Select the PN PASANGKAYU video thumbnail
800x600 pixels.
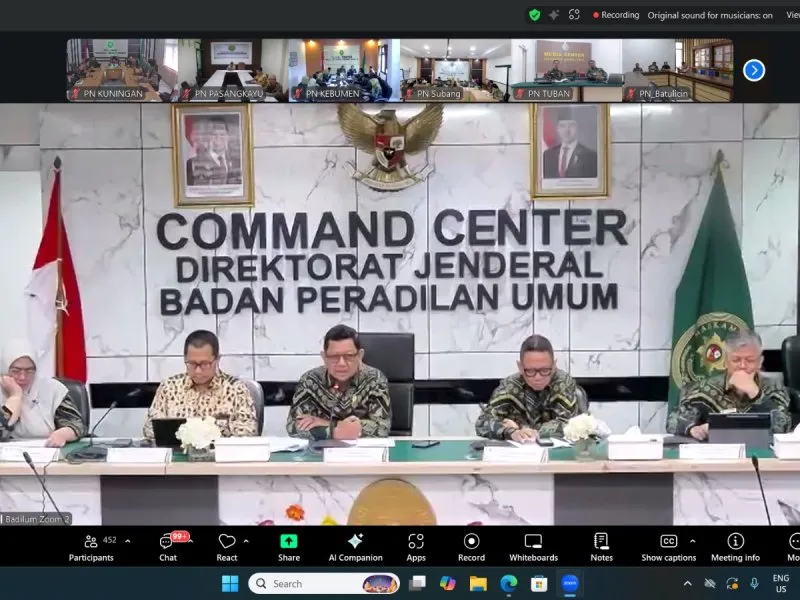234,70
